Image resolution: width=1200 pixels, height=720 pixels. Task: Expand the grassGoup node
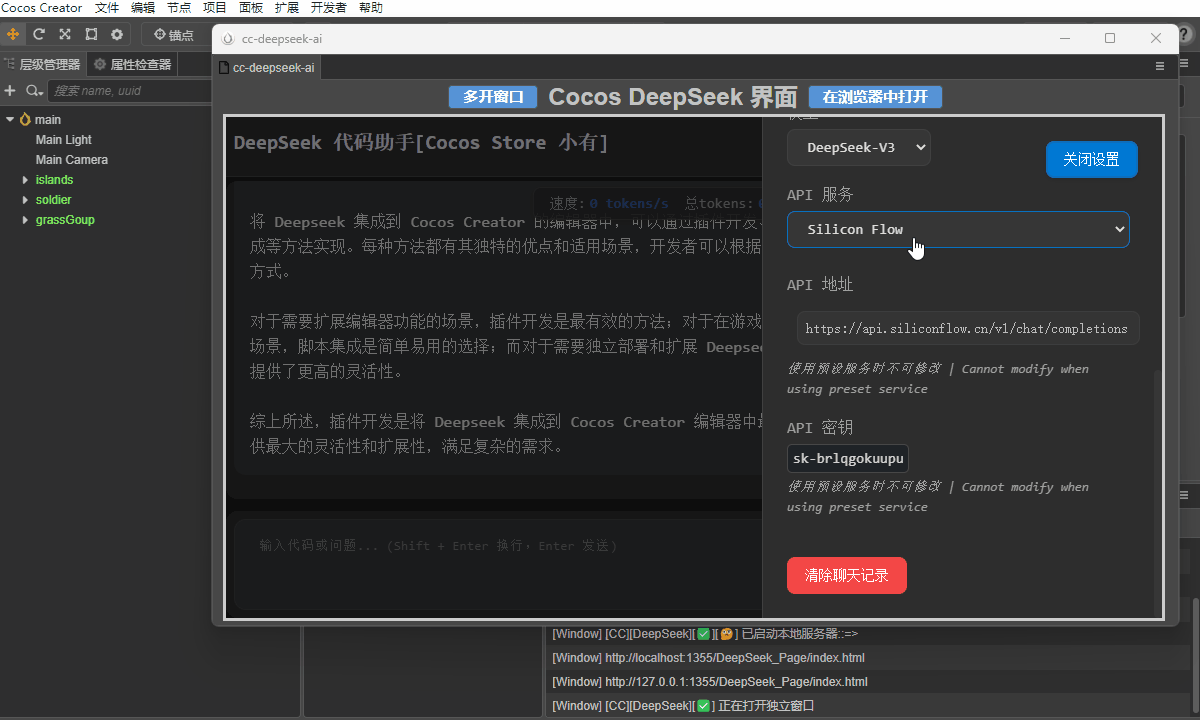click(x=26, y=220)
